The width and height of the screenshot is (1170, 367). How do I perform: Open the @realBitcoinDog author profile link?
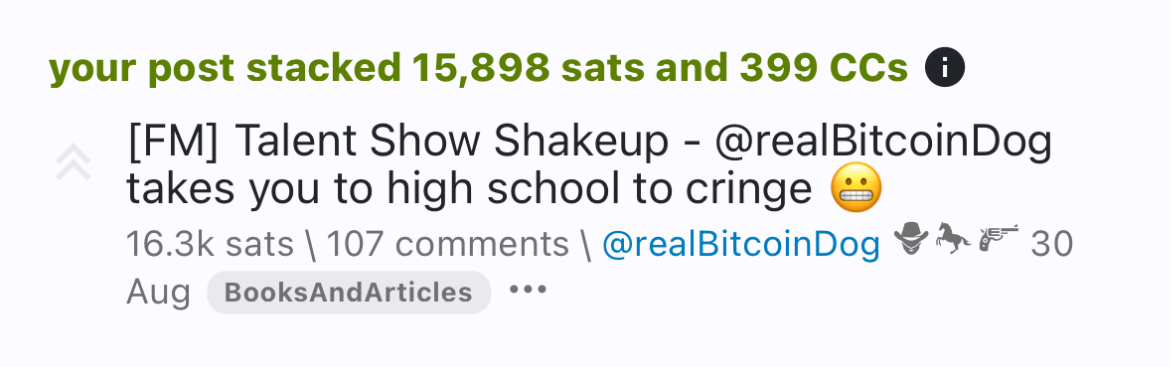[741, 245]
